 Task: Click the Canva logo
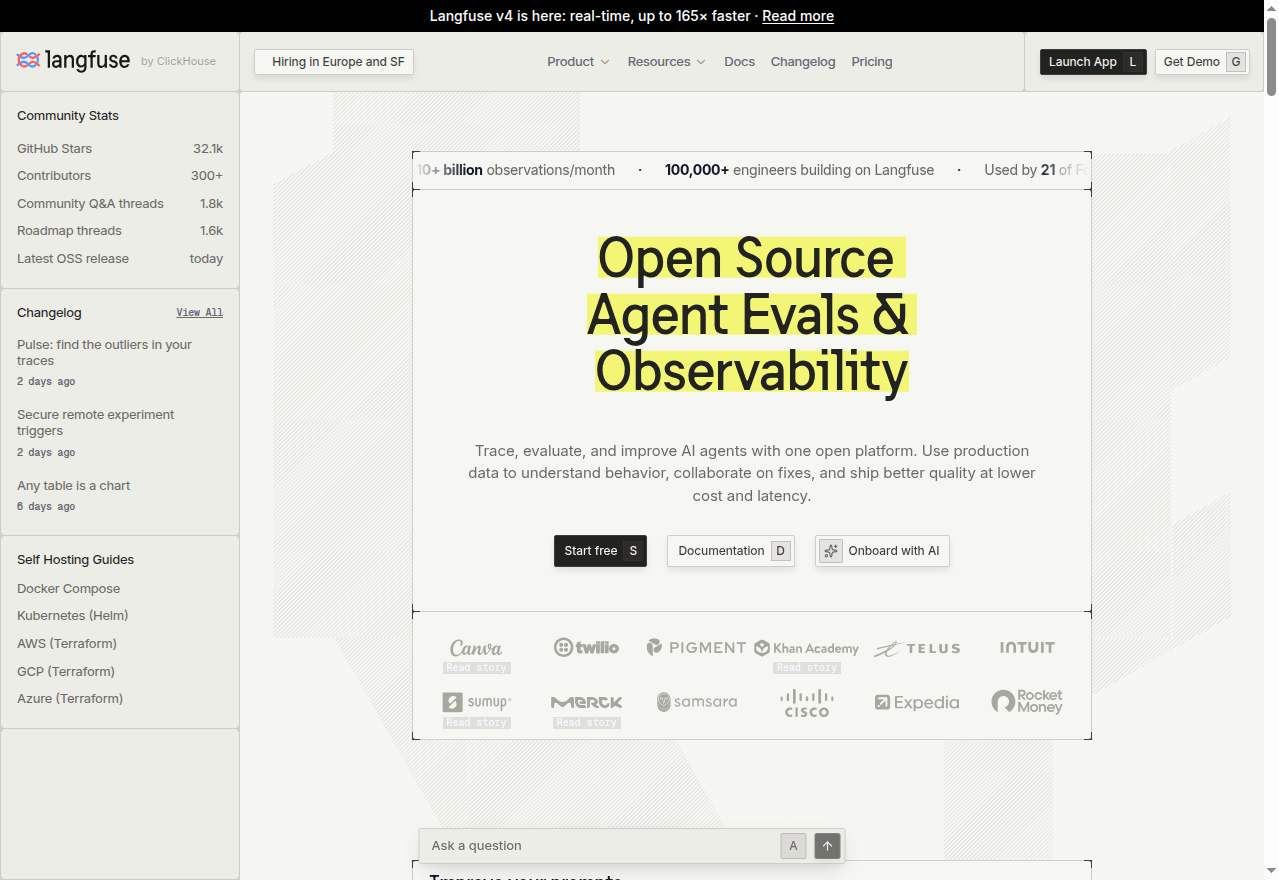[x=476, y=648]
